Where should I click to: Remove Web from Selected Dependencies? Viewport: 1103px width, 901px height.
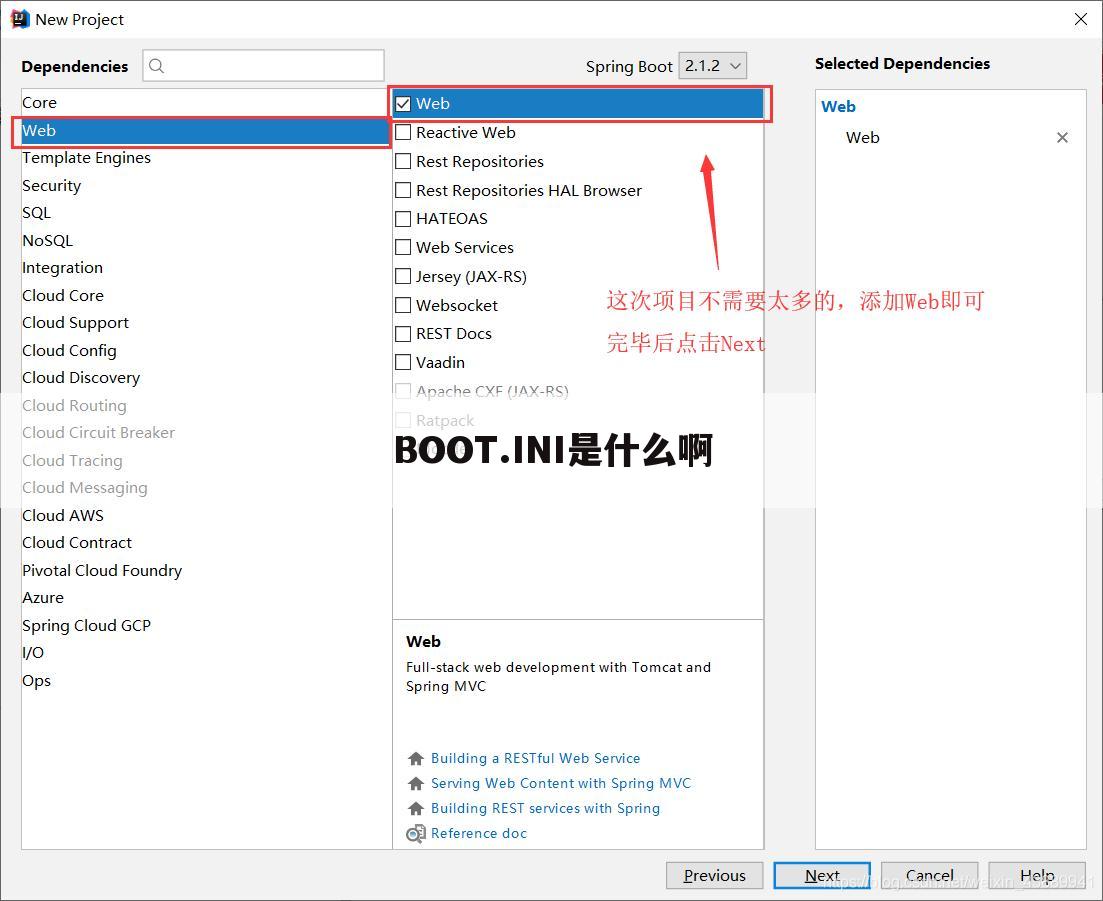coord(1062,138)
